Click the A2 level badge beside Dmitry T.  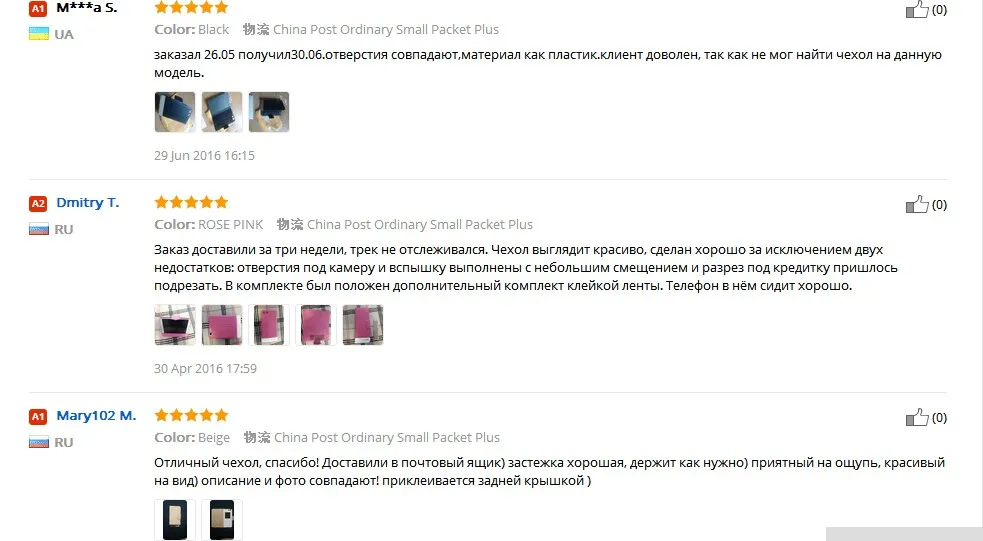coord(38,203)
